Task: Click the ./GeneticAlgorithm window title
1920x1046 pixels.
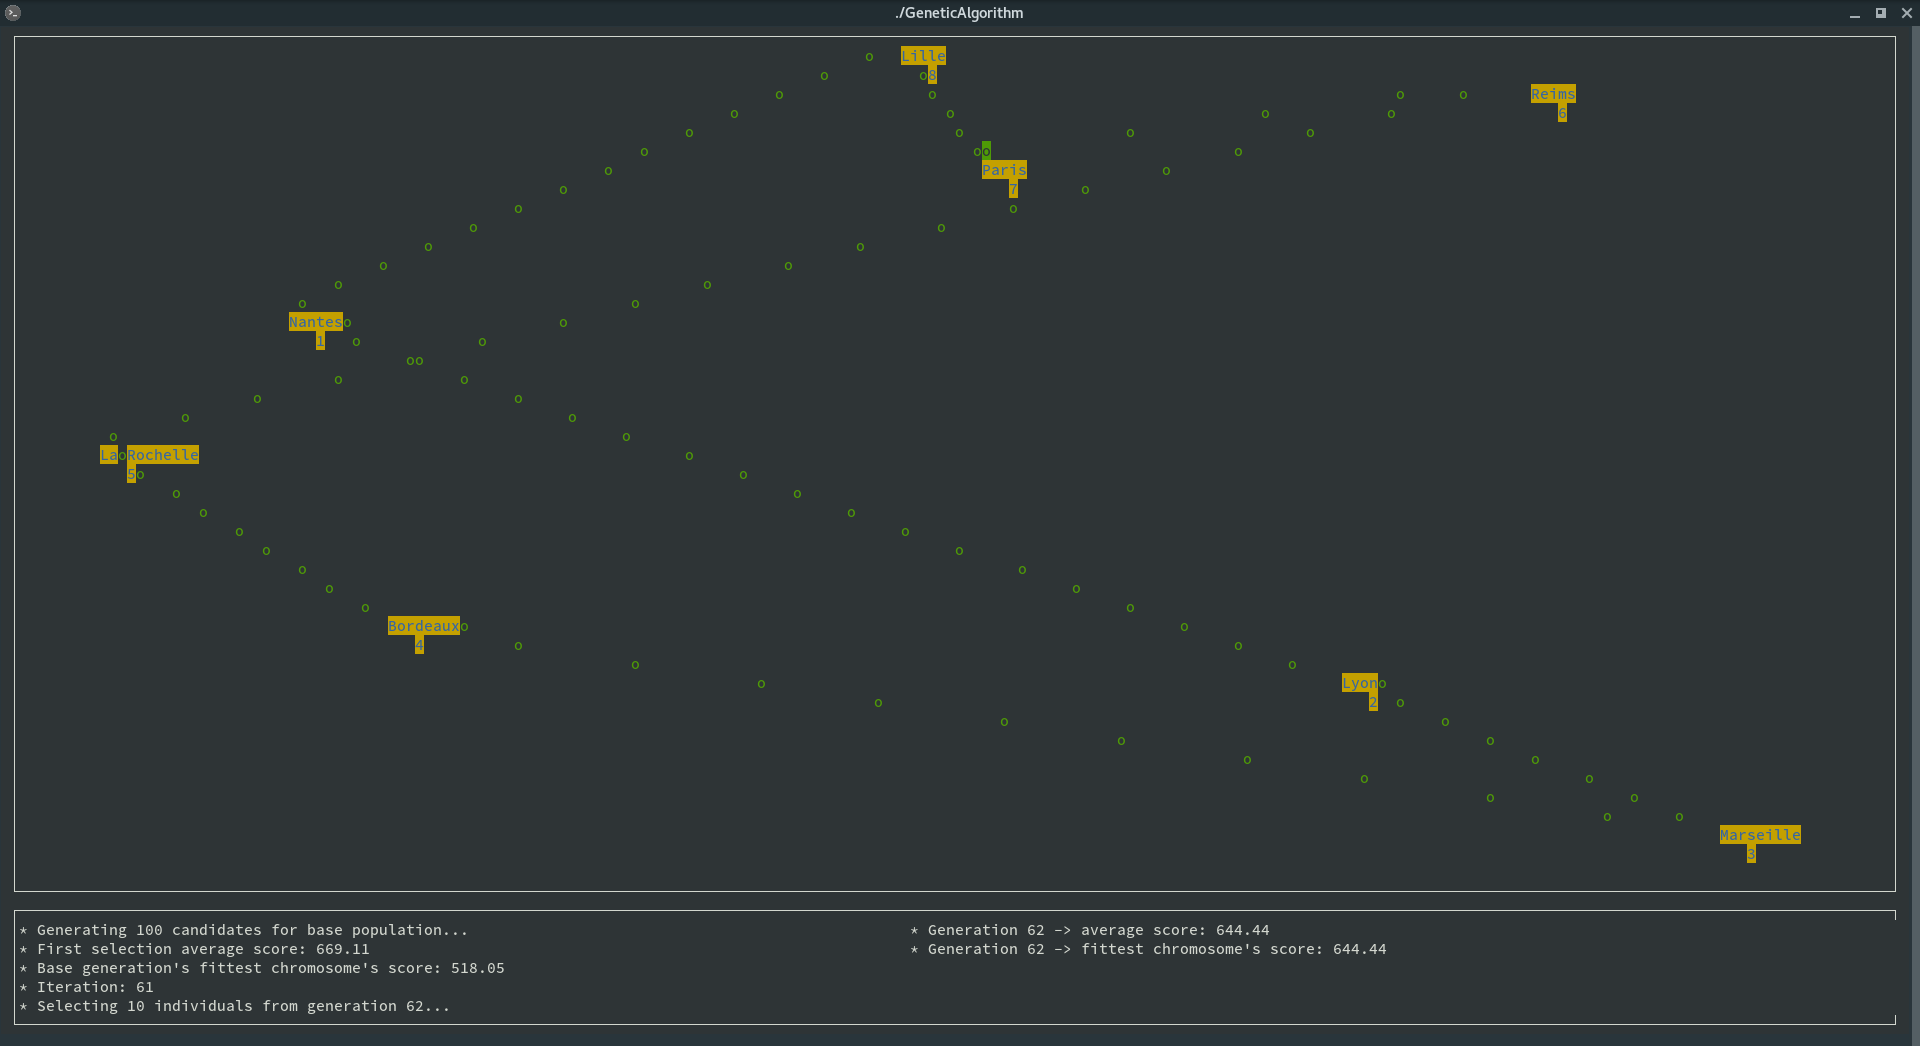Action: (x=959, y=13)
